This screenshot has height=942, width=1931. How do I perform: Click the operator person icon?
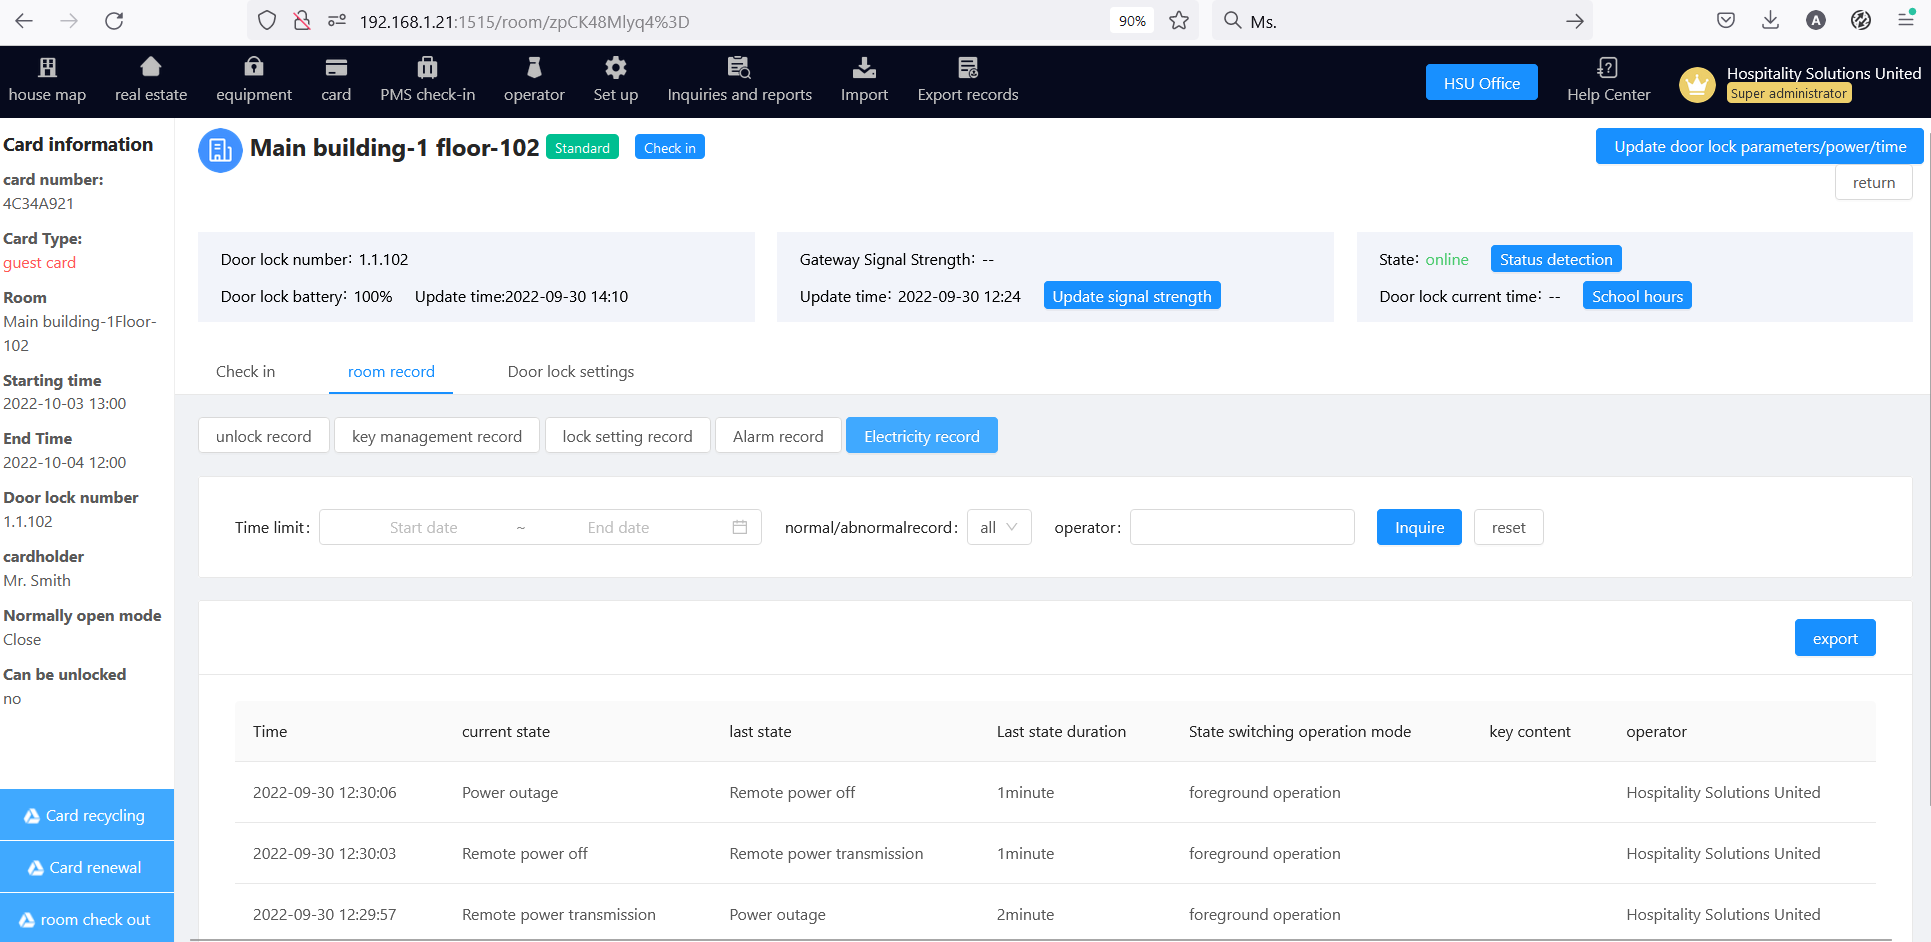[x=534, y=67]
